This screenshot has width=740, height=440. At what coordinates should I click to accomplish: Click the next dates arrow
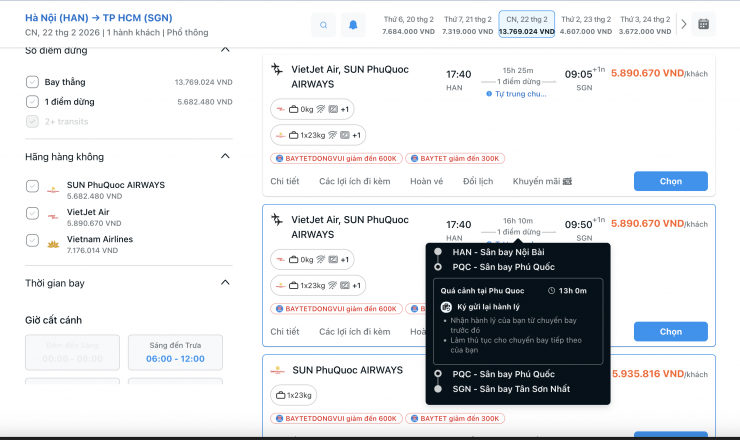pyautogui.click(x=683, y=25)
